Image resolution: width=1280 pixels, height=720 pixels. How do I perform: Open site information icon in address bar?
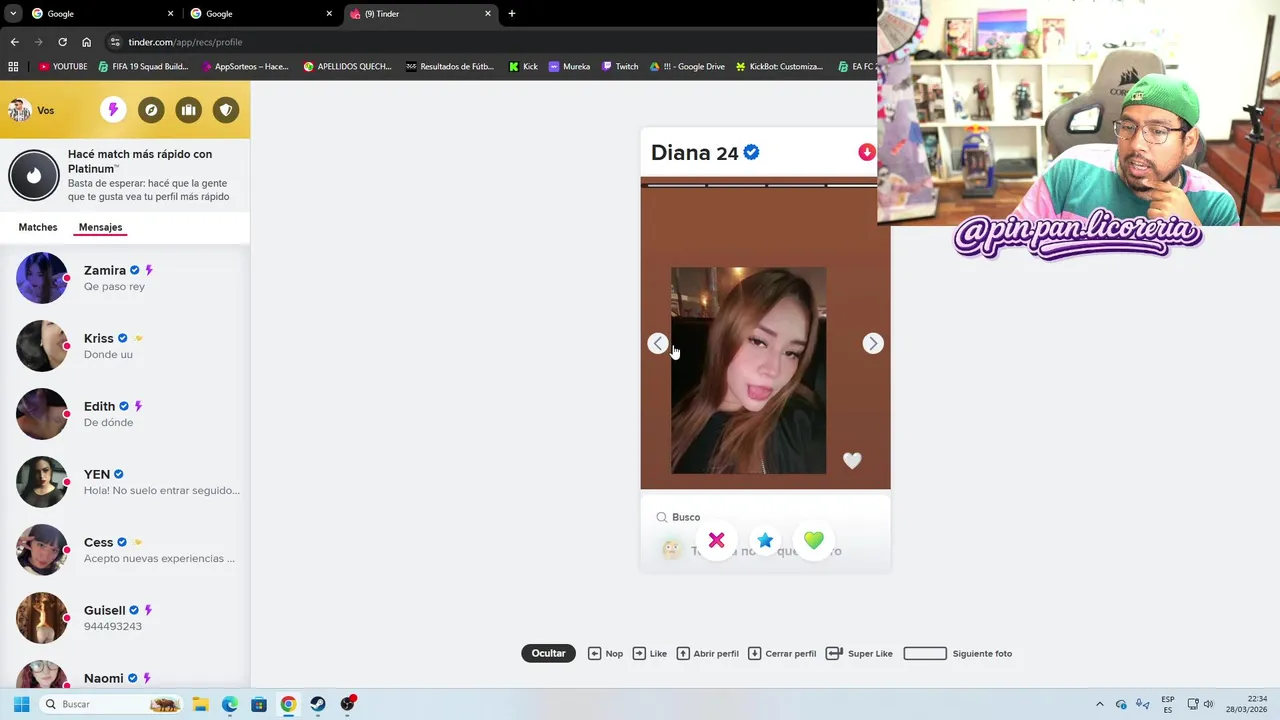click(115, 42)
